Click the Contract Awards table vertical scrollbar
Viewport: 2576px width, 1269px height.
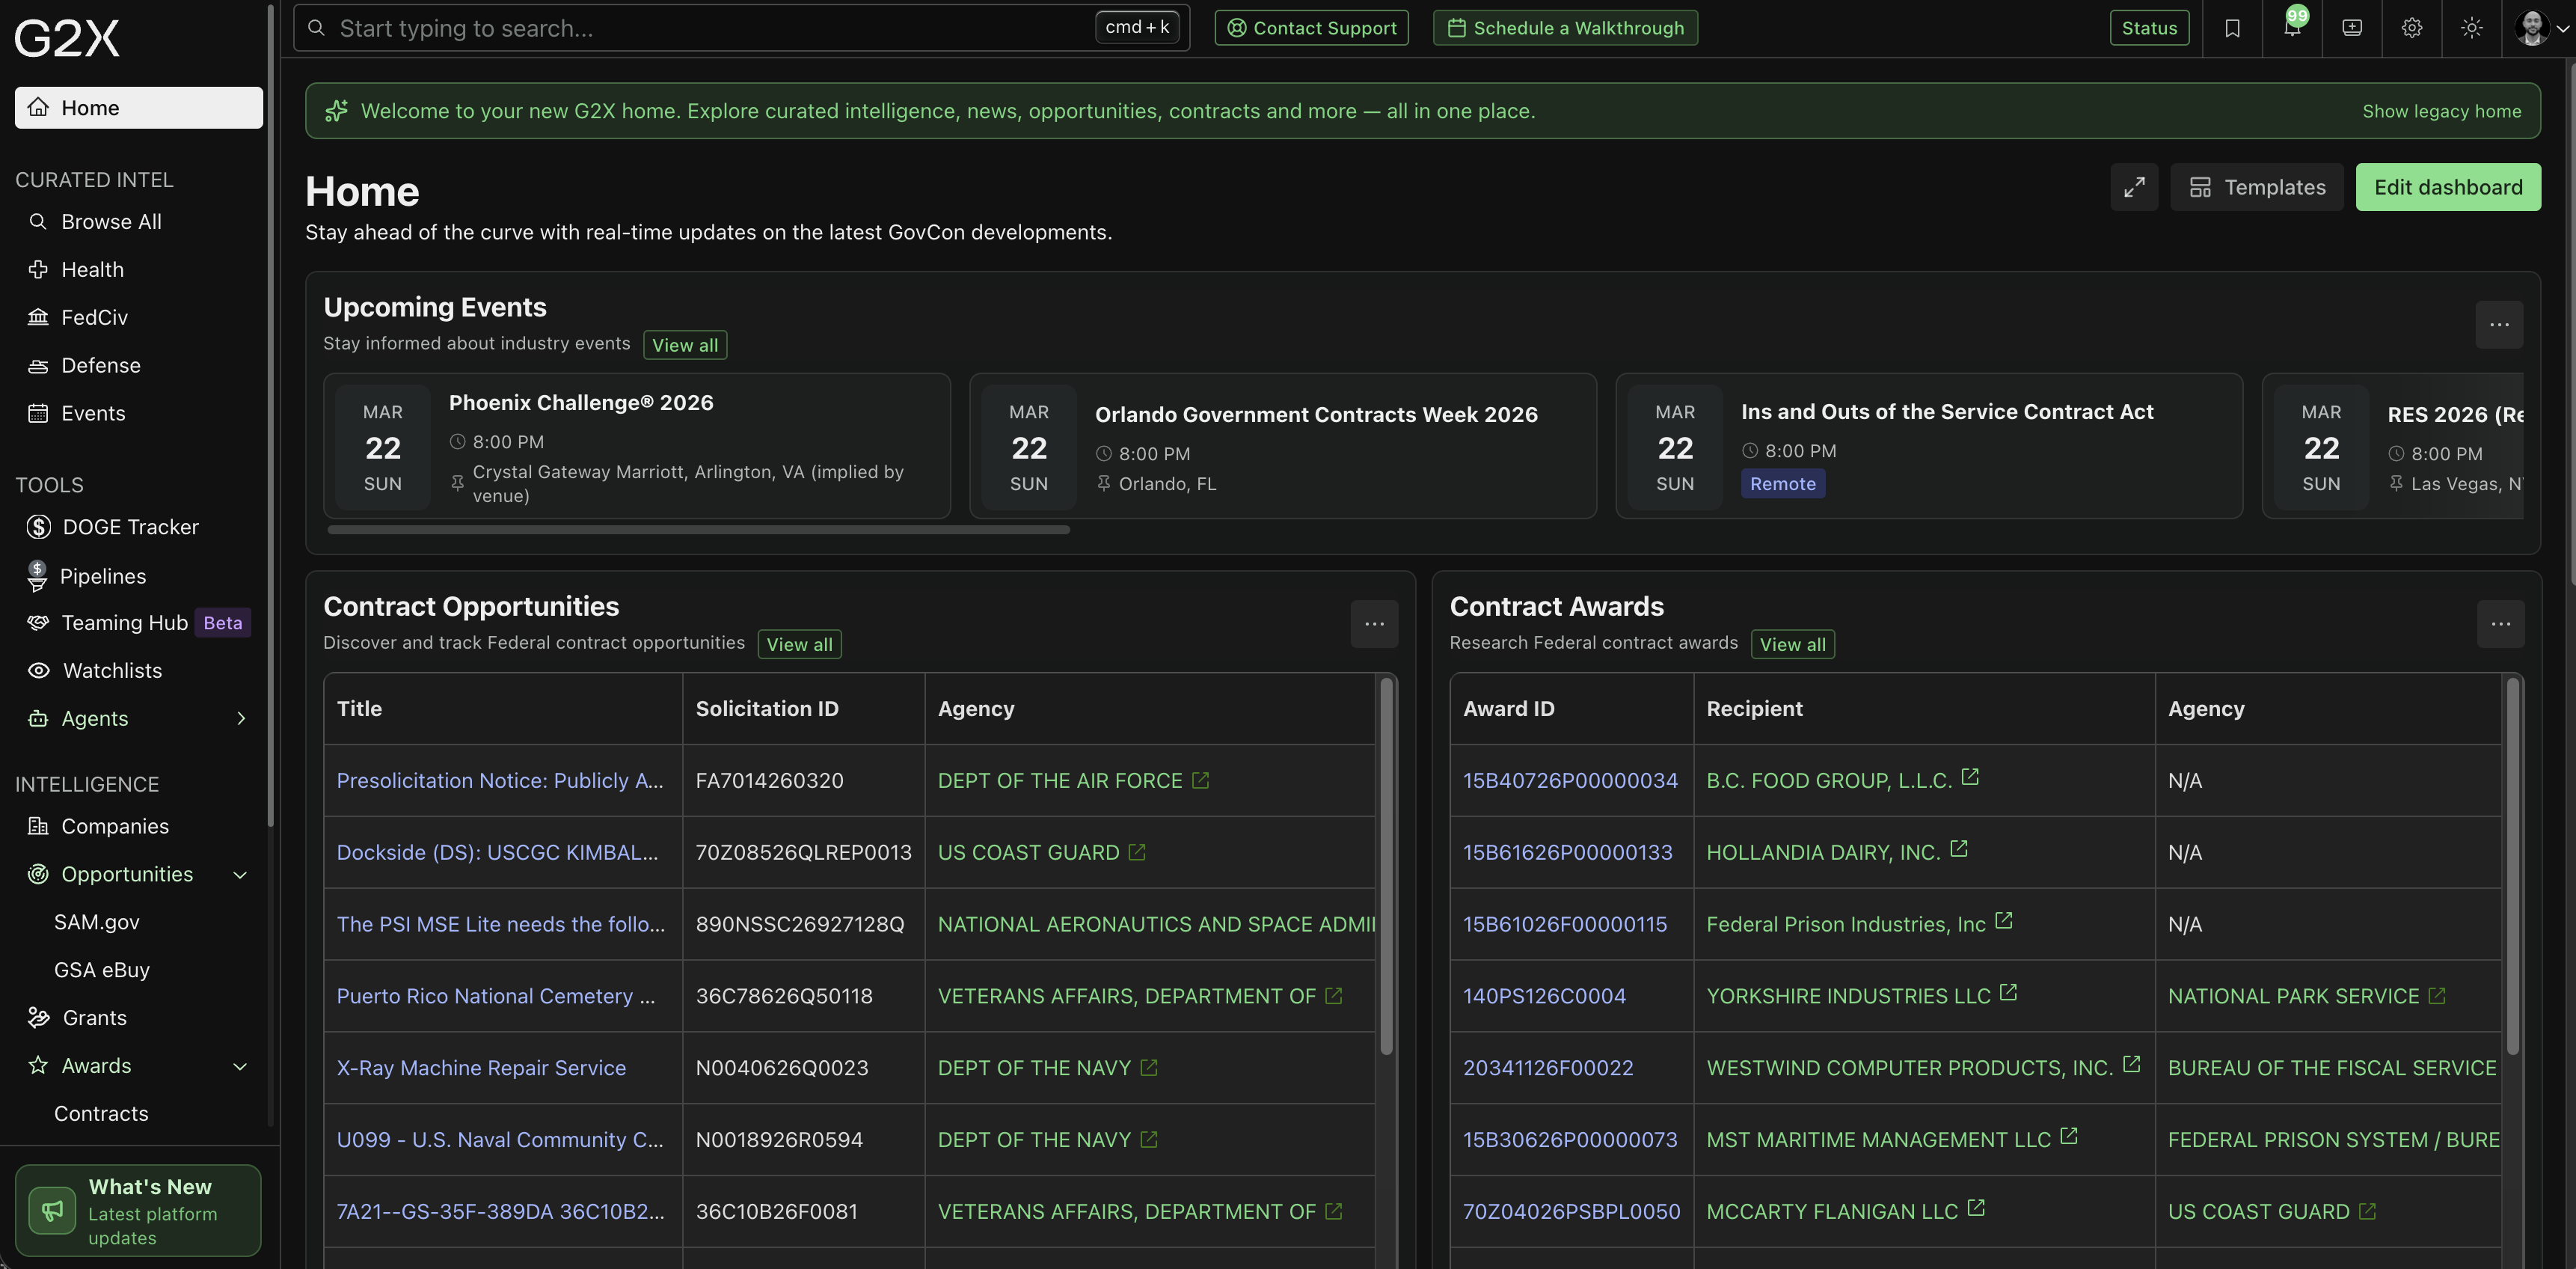(x=2512, y=866)
